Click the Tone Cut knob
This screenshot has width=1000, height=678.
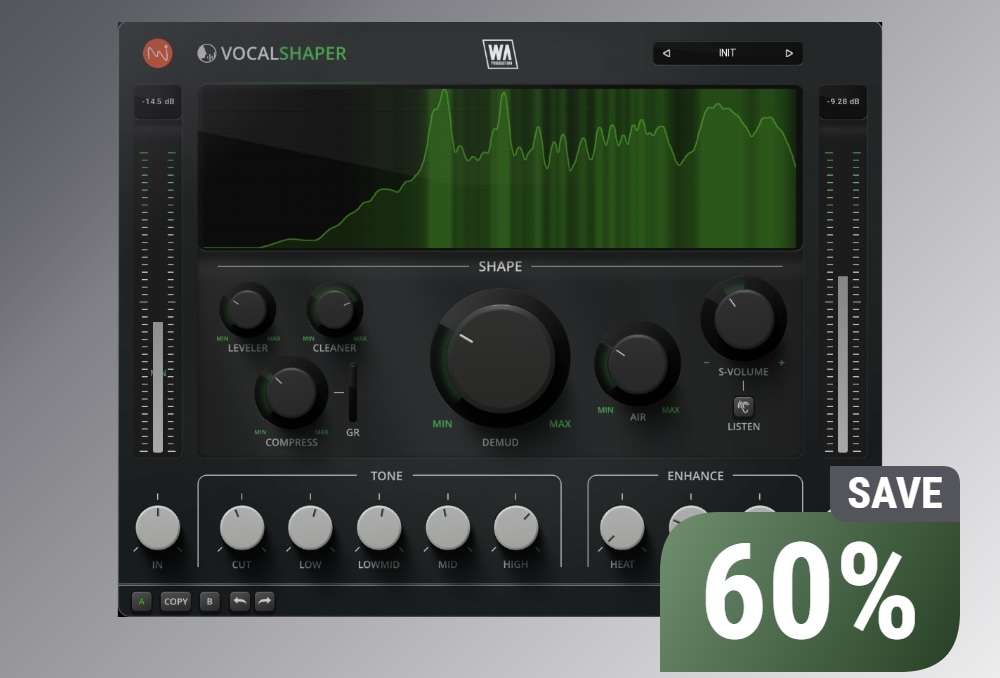242,527
